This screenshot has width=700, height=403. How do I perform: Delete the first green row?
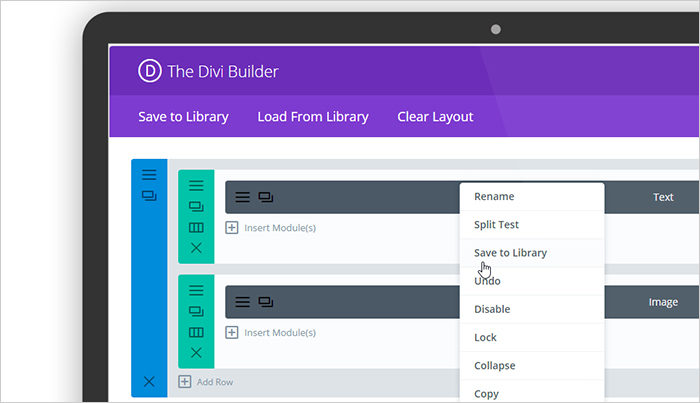point(196,248)
